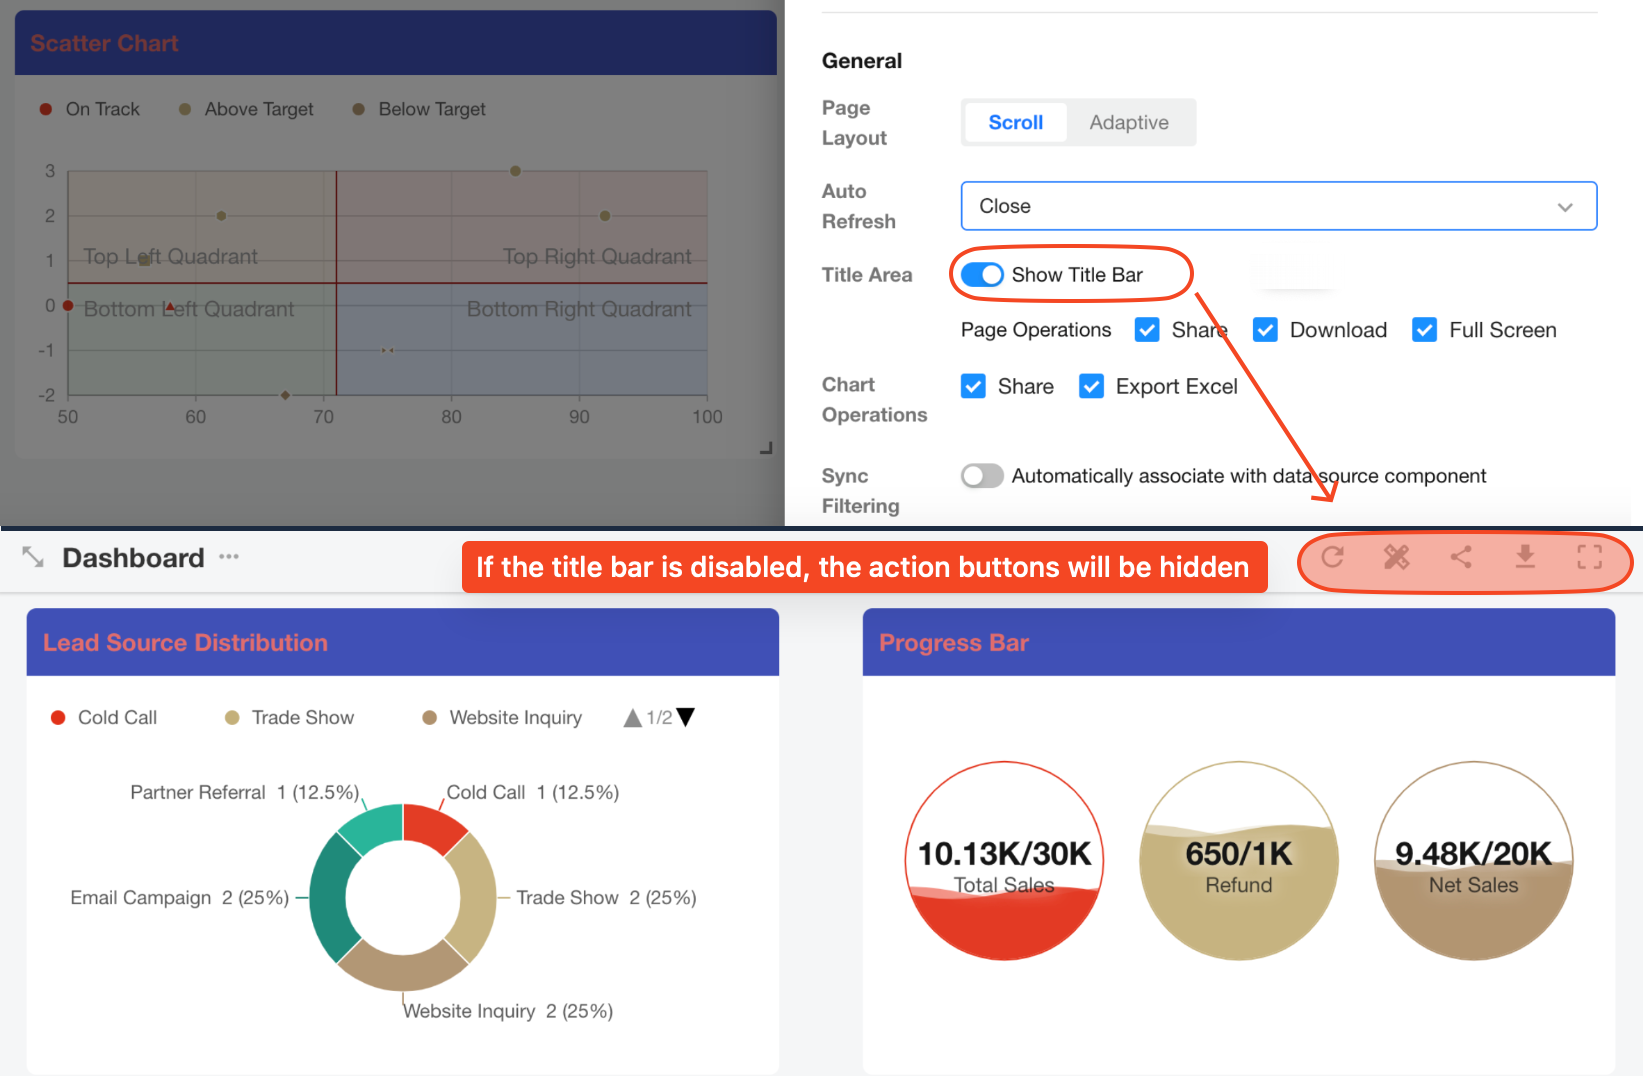This screenshot has height=1076, width=1644.
Task: Open the Auto Refresh dropdown
Action: (1278, 206)
